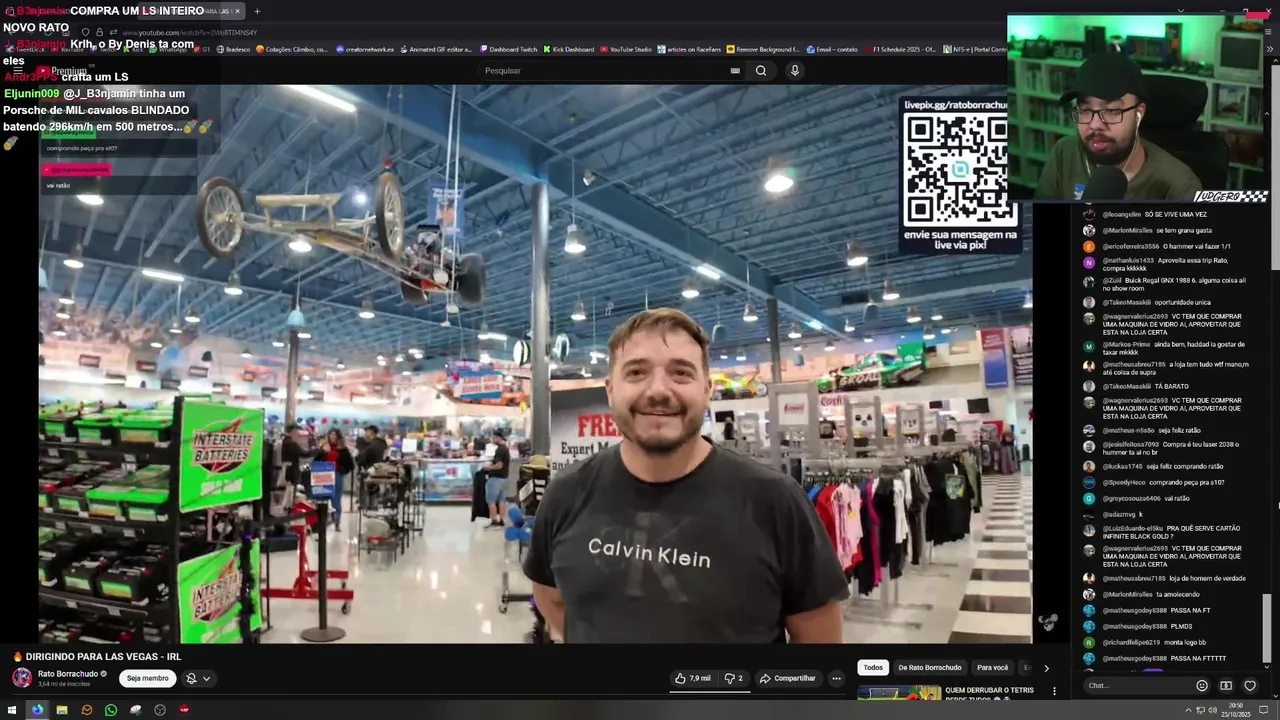
Task: Click the live chat message input
Action: tap(1138, 686)
